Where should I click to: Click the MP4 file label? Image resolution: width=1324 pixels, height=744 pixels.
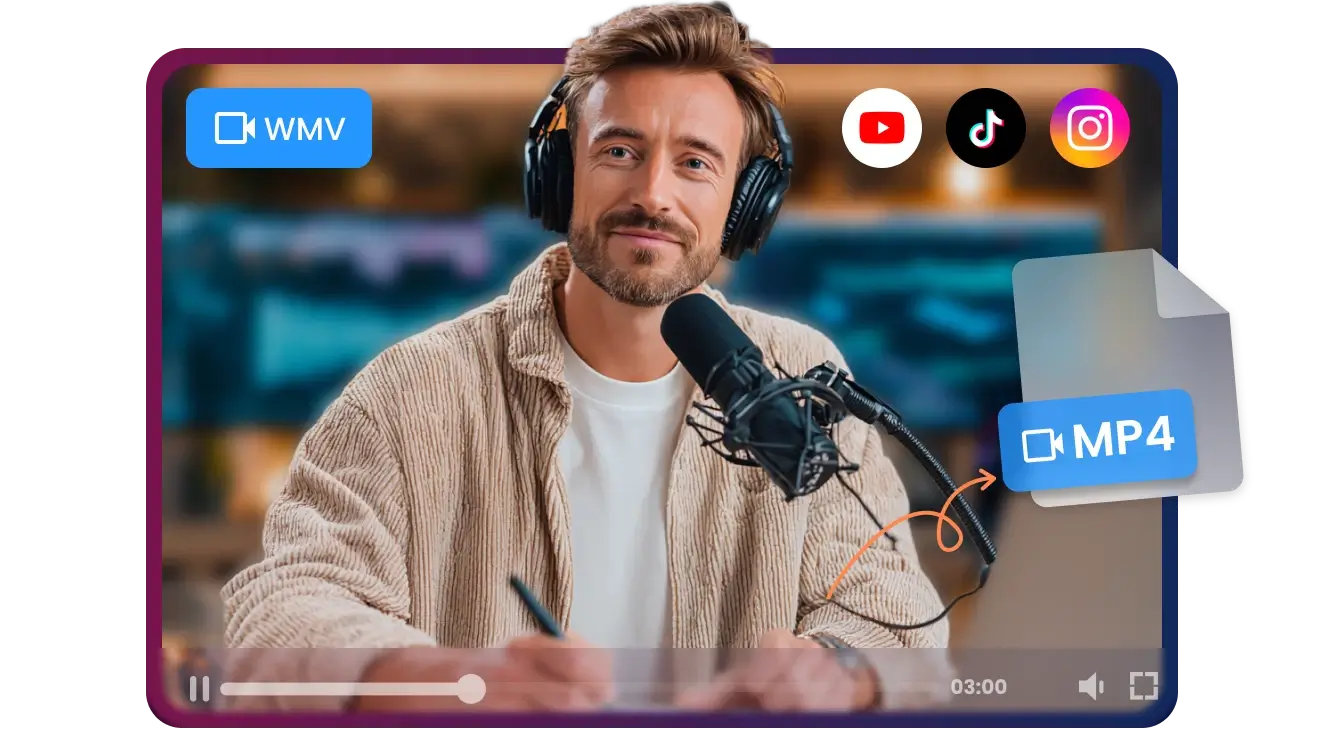[1099, 440]
